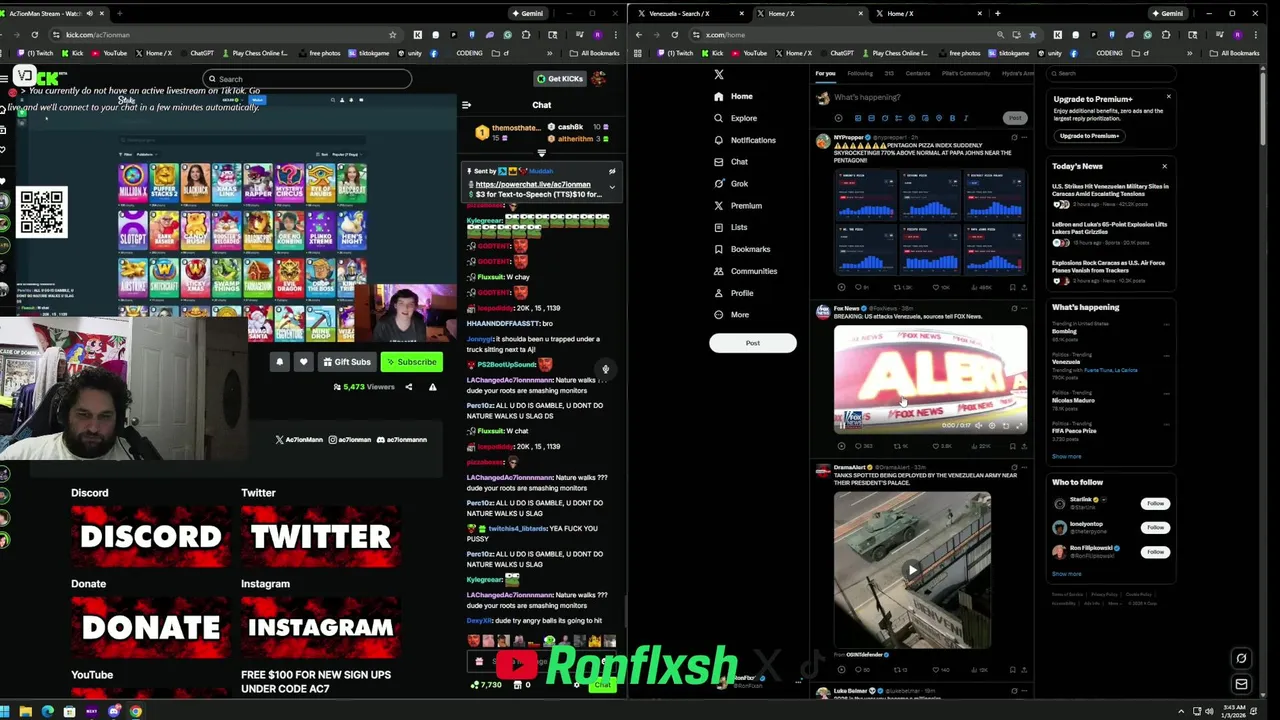
Task: Open Grok floating button at bottom right
Action: (x=1241, y=659)
